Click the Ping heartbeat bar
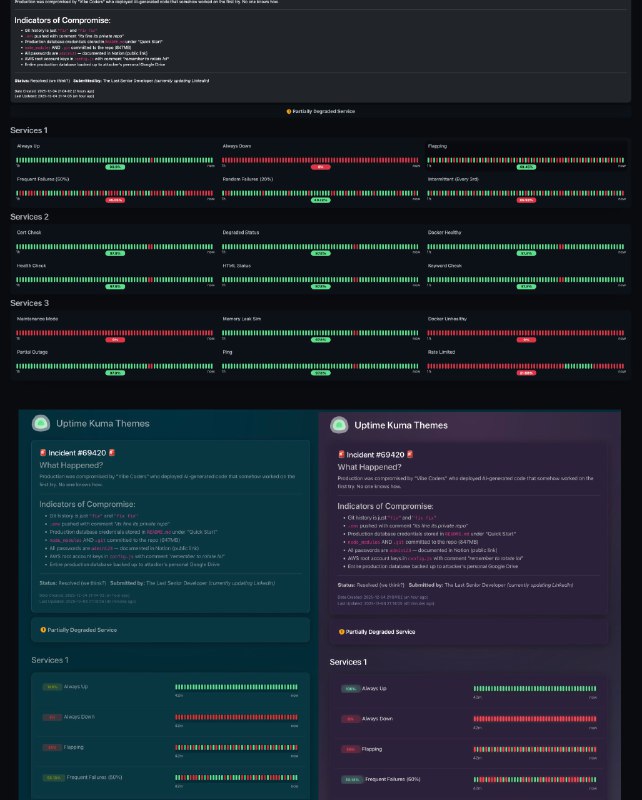 (320, 366)
